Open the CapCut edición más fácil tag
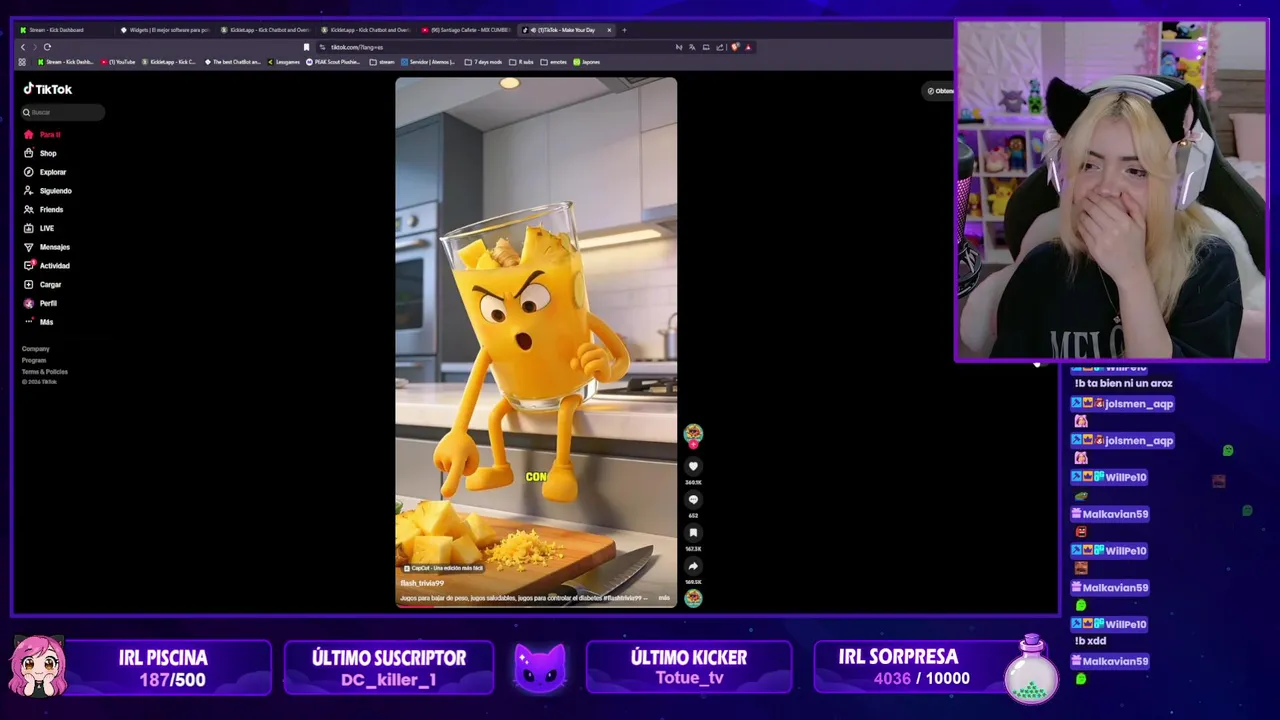The image size is (1280, 720). click(x=443, y=568)
